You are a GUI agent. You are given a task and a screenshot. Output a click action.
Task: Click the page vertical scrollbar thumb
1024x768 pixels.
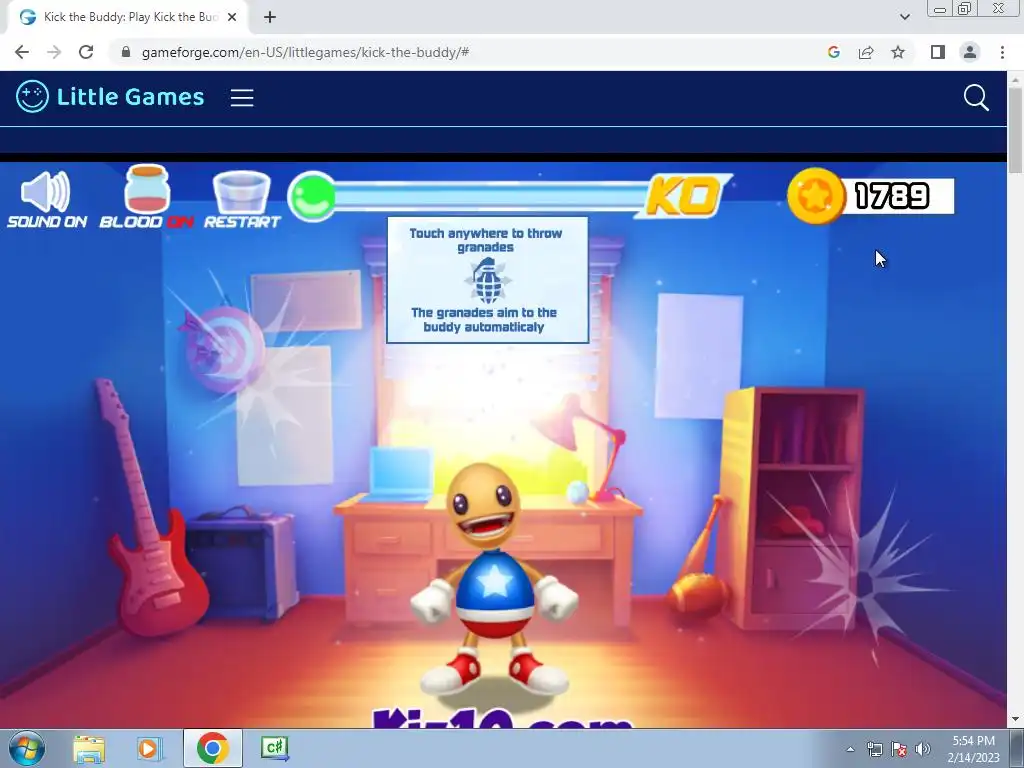1016,129
